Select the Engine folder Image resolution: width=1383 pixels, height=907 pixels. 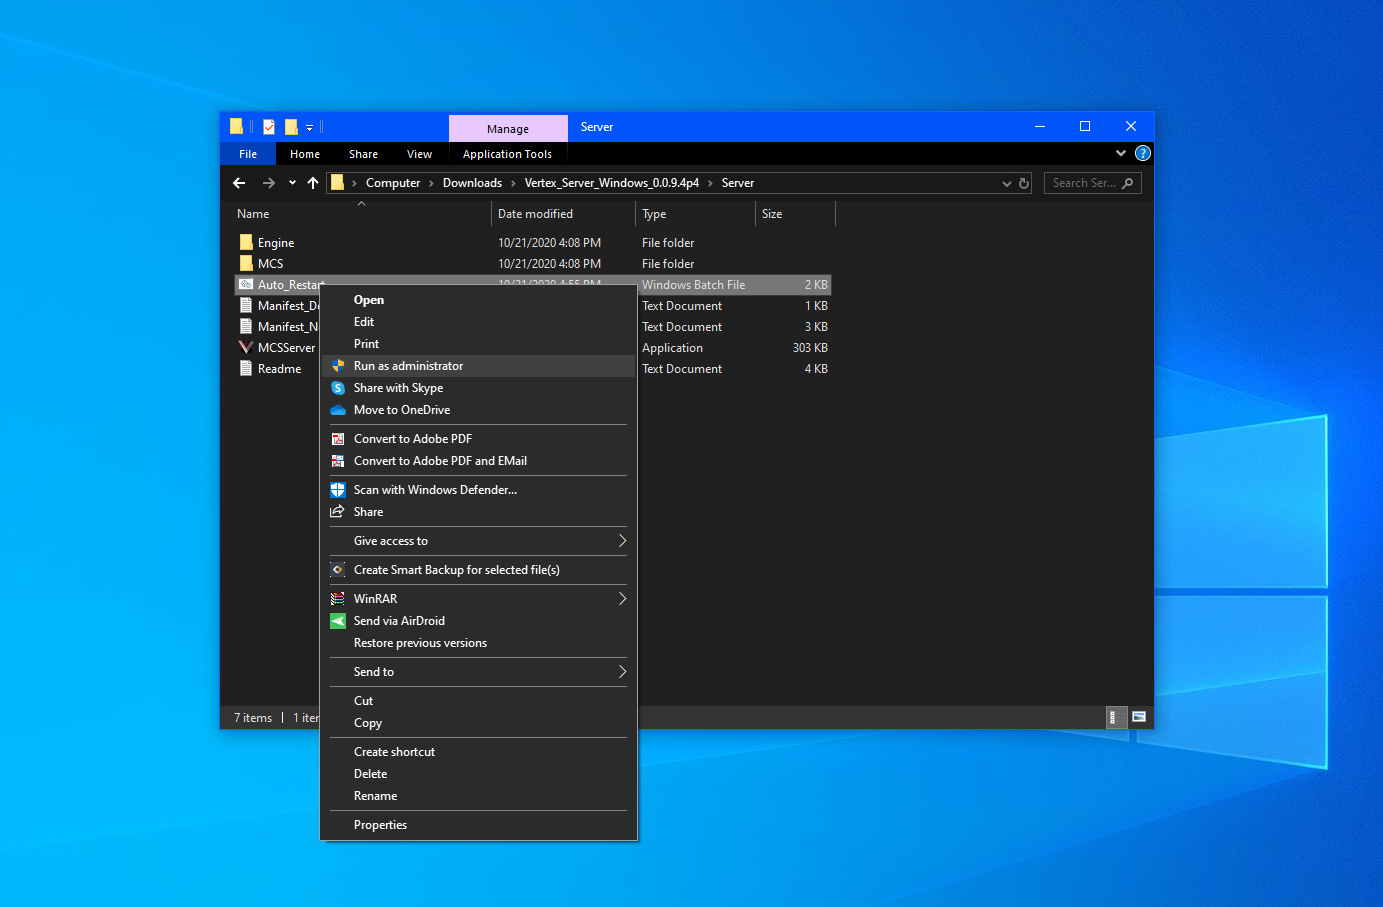(275, 243)
